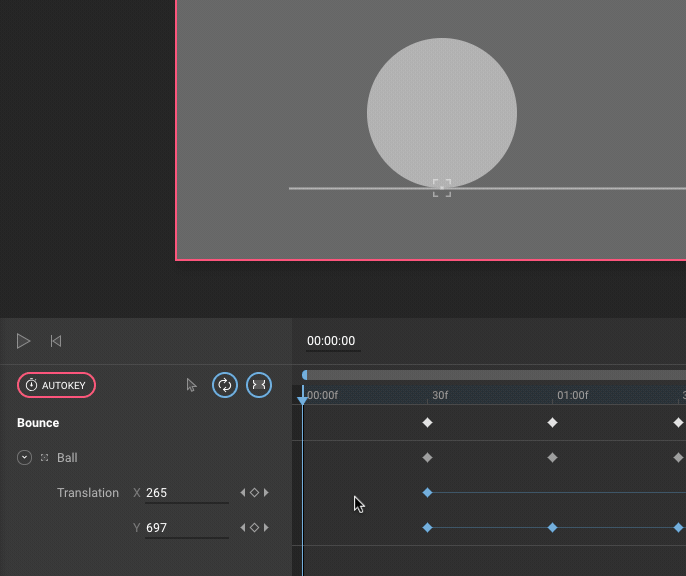Add a keyframe on Translation X
686x576 pixels.
pos(254,493)
